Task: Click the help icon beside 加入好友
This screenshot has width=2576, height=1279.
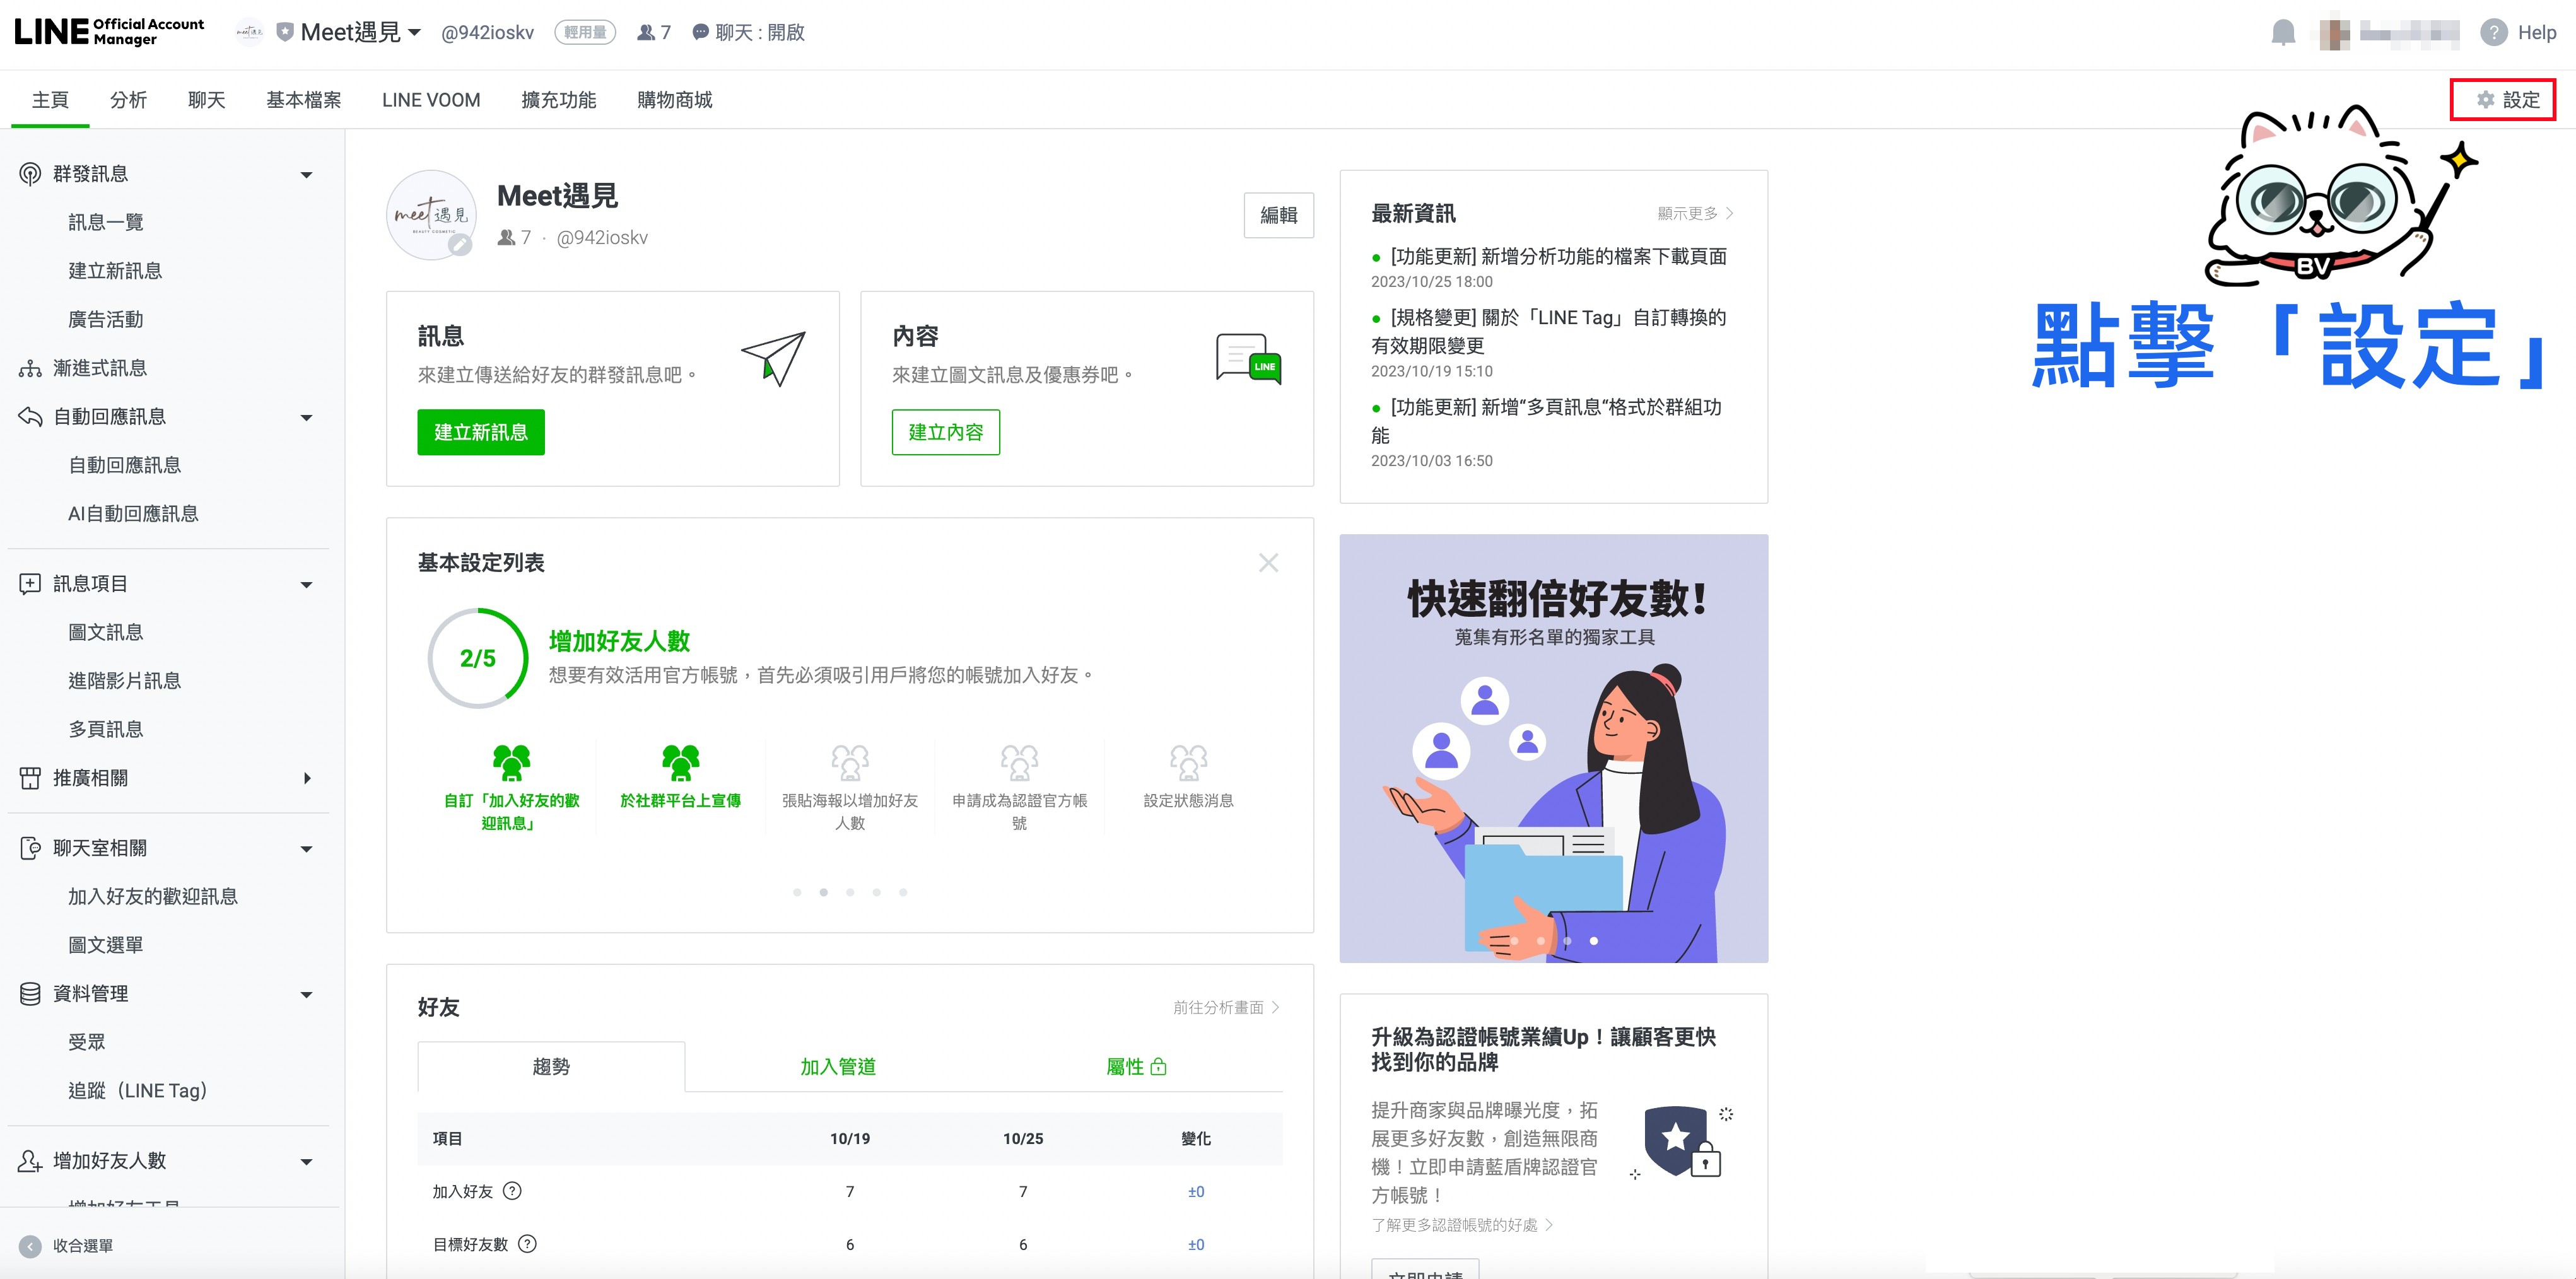Action: pyautogui.click(x=512, y=1191)
